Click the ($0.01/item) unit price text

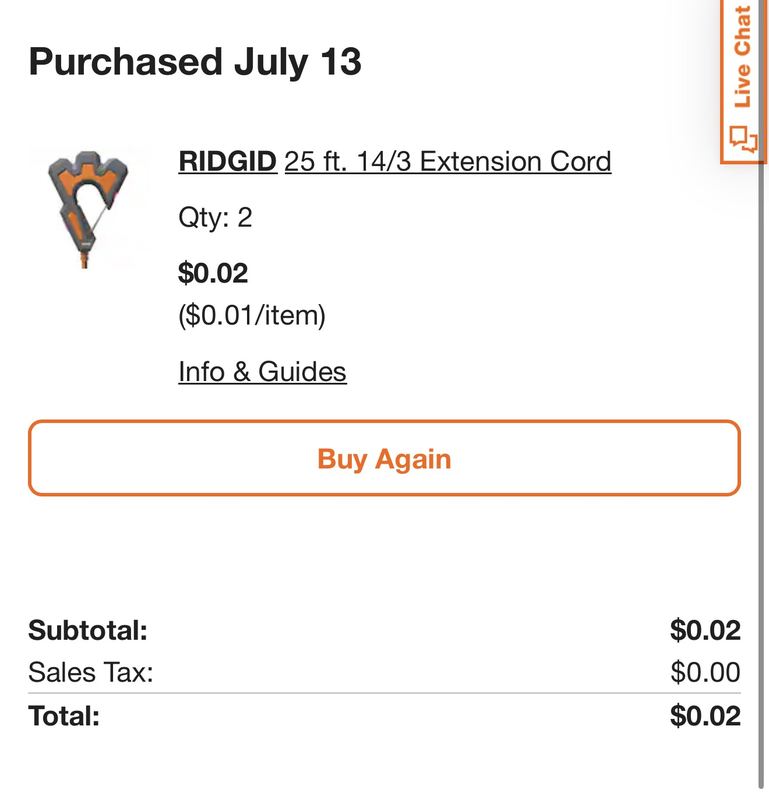click(x=252, y=315)
